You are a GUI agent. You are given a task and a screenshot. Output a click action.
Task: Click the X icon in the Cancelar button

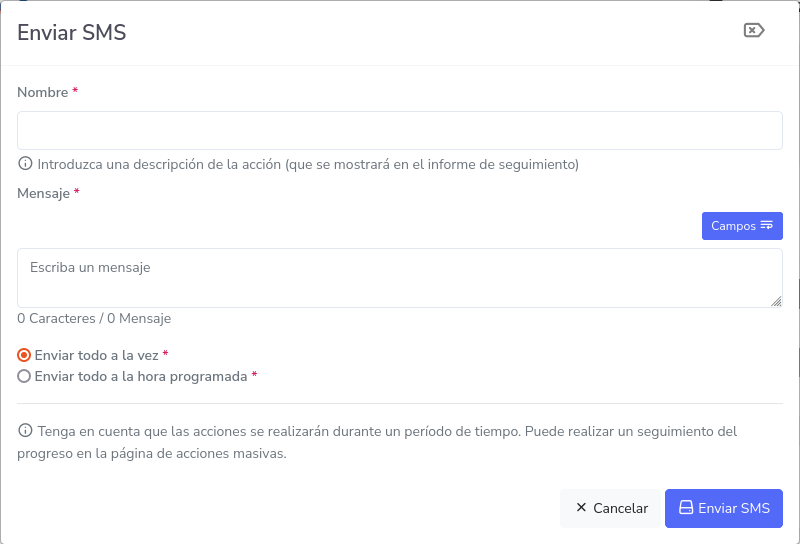tap(581, 508)
